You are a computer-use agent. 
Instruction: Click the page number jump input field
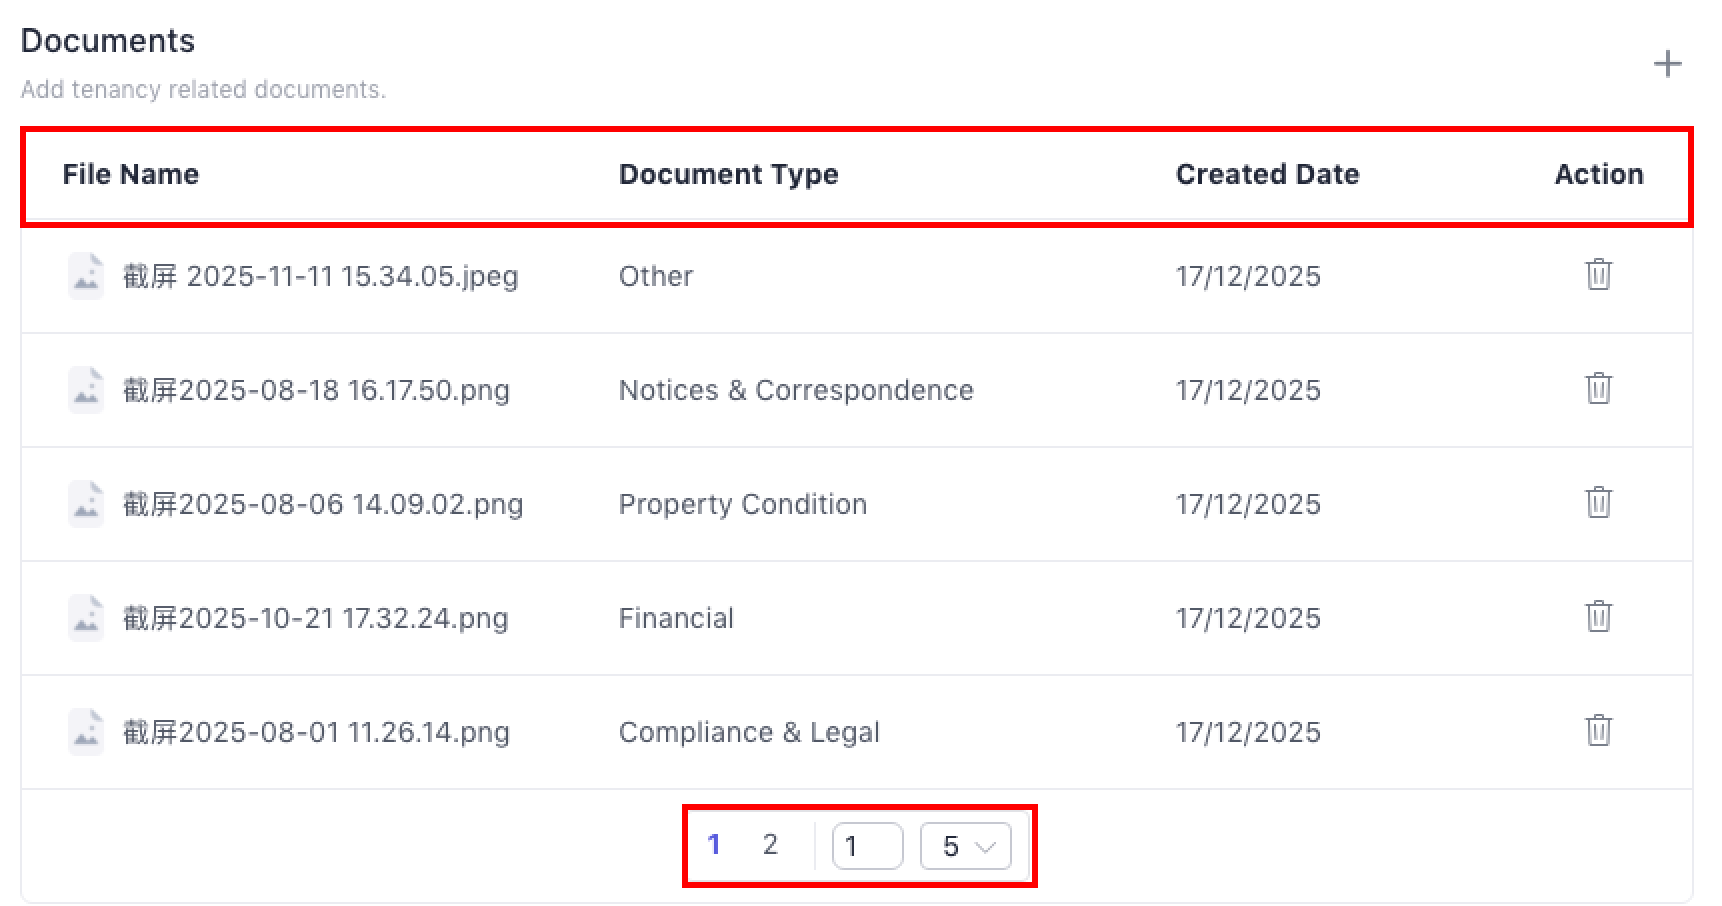pos(867,846)
